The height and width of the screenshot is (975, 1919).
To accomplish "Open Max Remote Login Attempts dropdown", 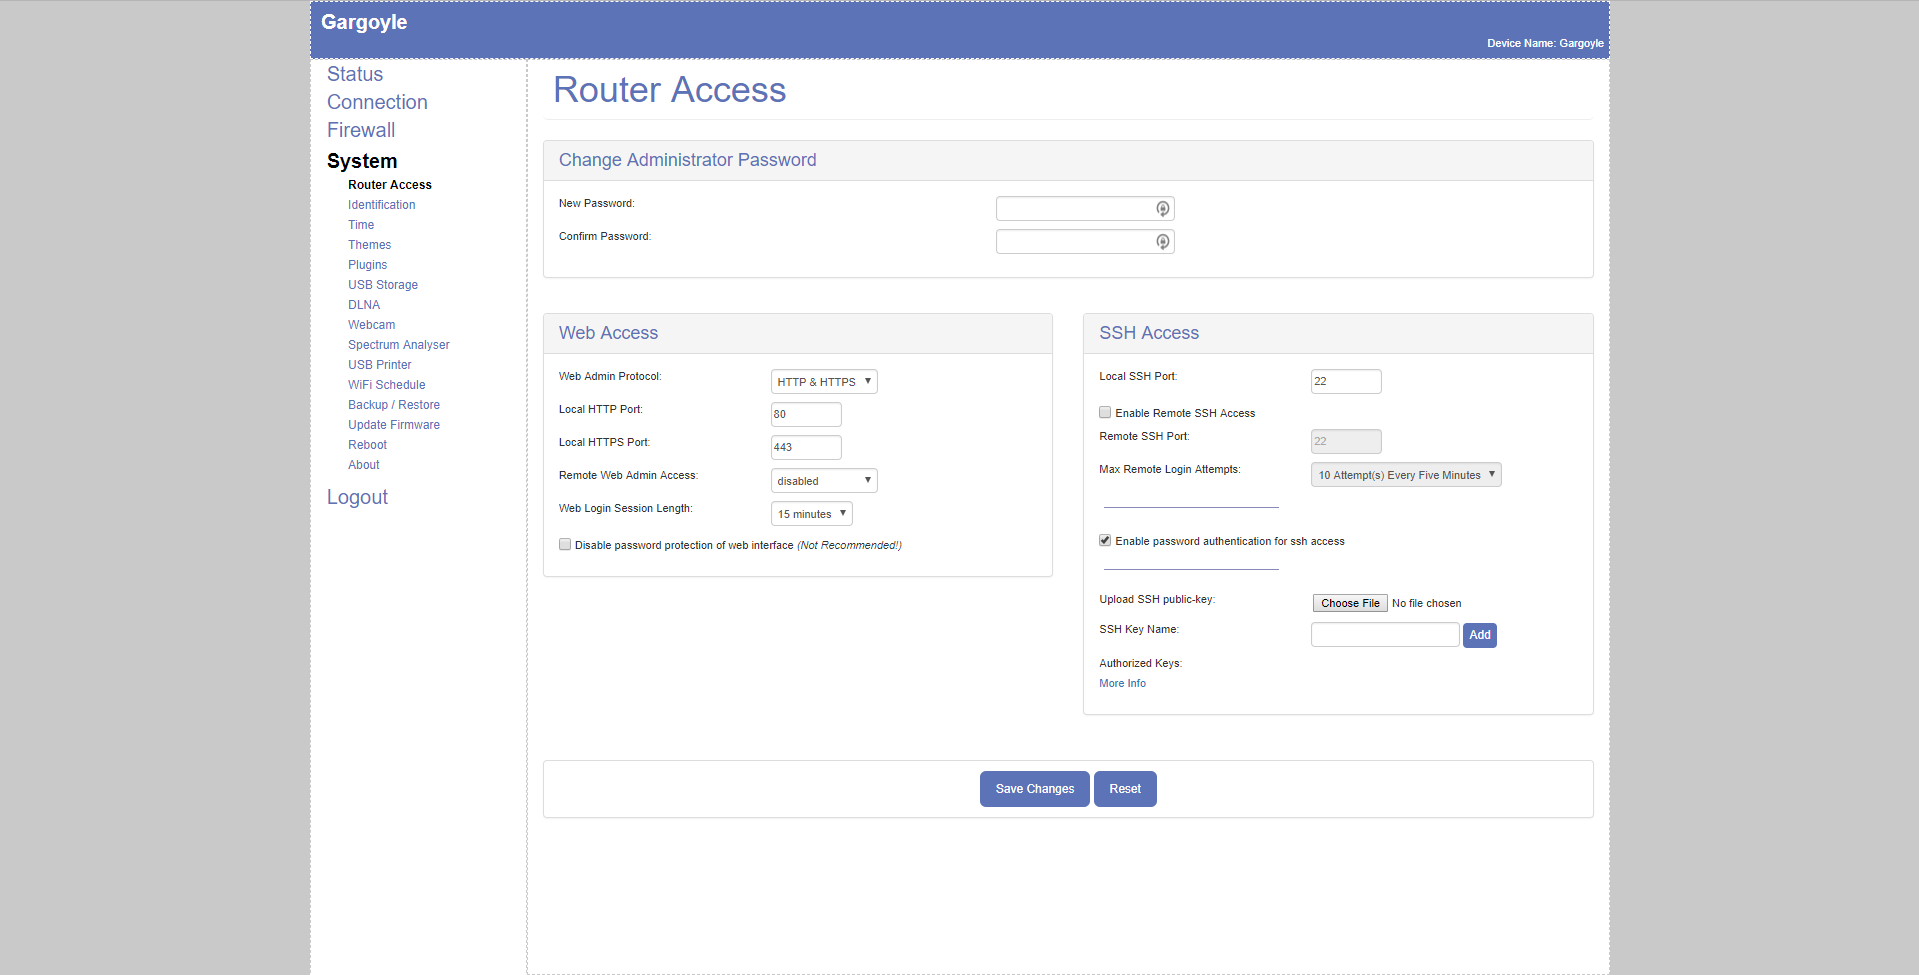I will (1405, 475).
